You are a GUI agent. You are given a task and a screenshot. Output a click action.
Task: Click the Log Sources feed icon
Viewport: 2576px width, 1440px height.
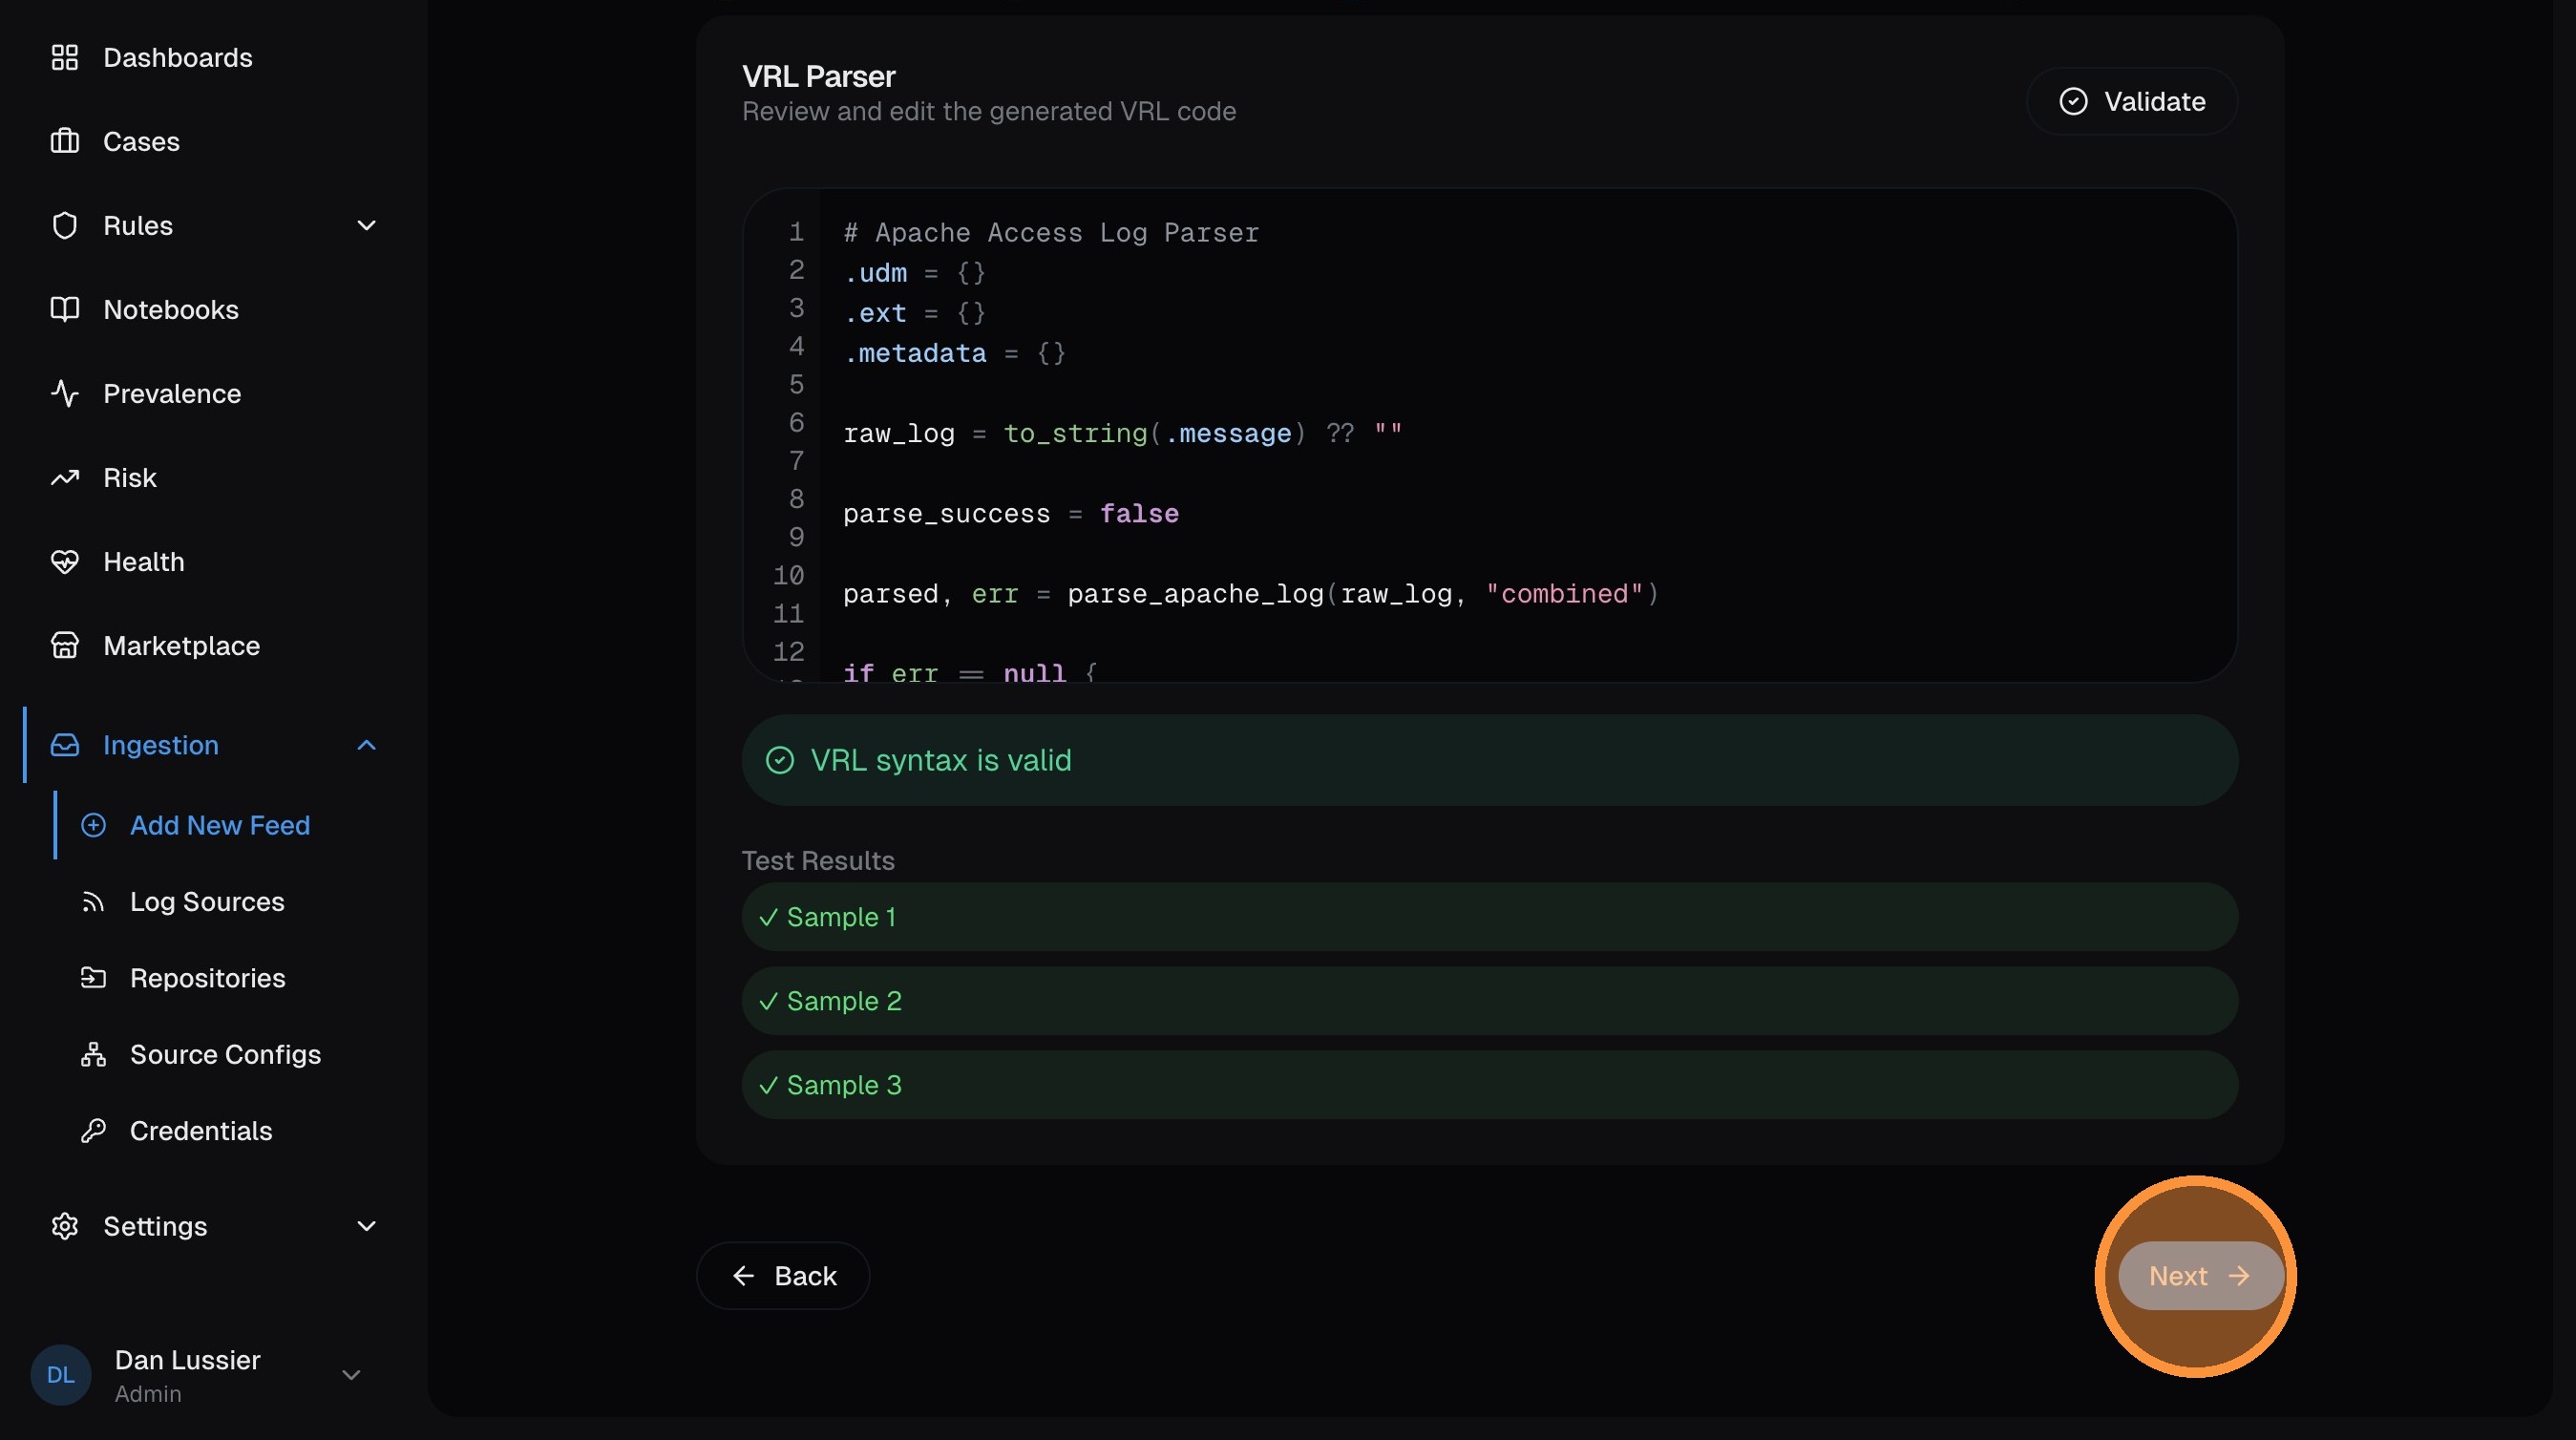click(x=94, y=901)
